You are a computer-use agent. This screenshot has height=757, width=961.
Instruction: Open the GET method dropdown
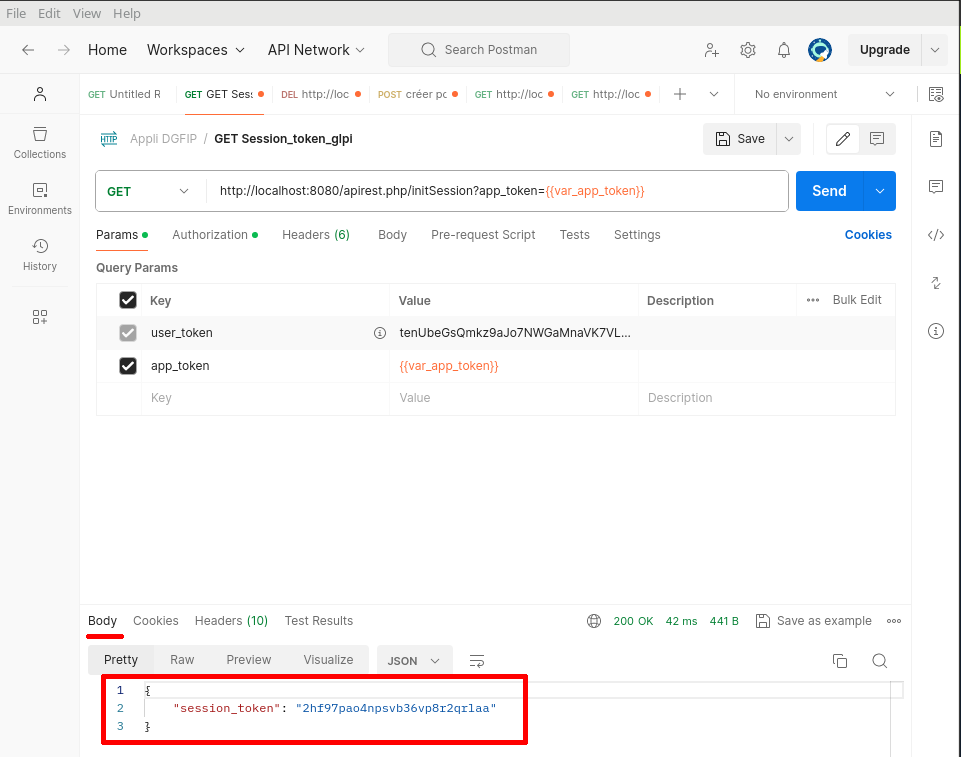pos(147,191)
